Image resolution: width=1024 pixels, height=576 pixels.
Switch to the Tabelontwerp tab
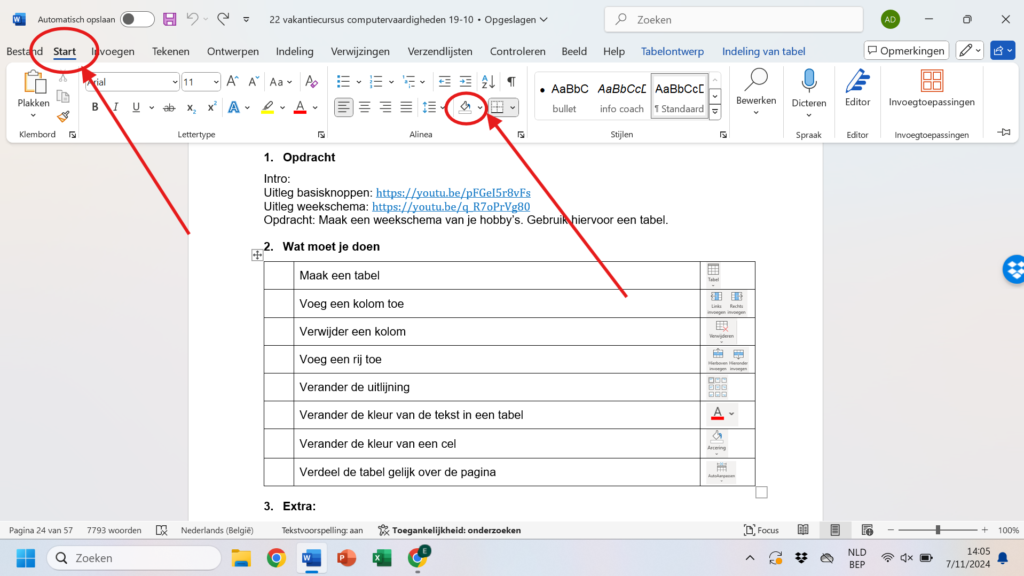coord(672,51)
